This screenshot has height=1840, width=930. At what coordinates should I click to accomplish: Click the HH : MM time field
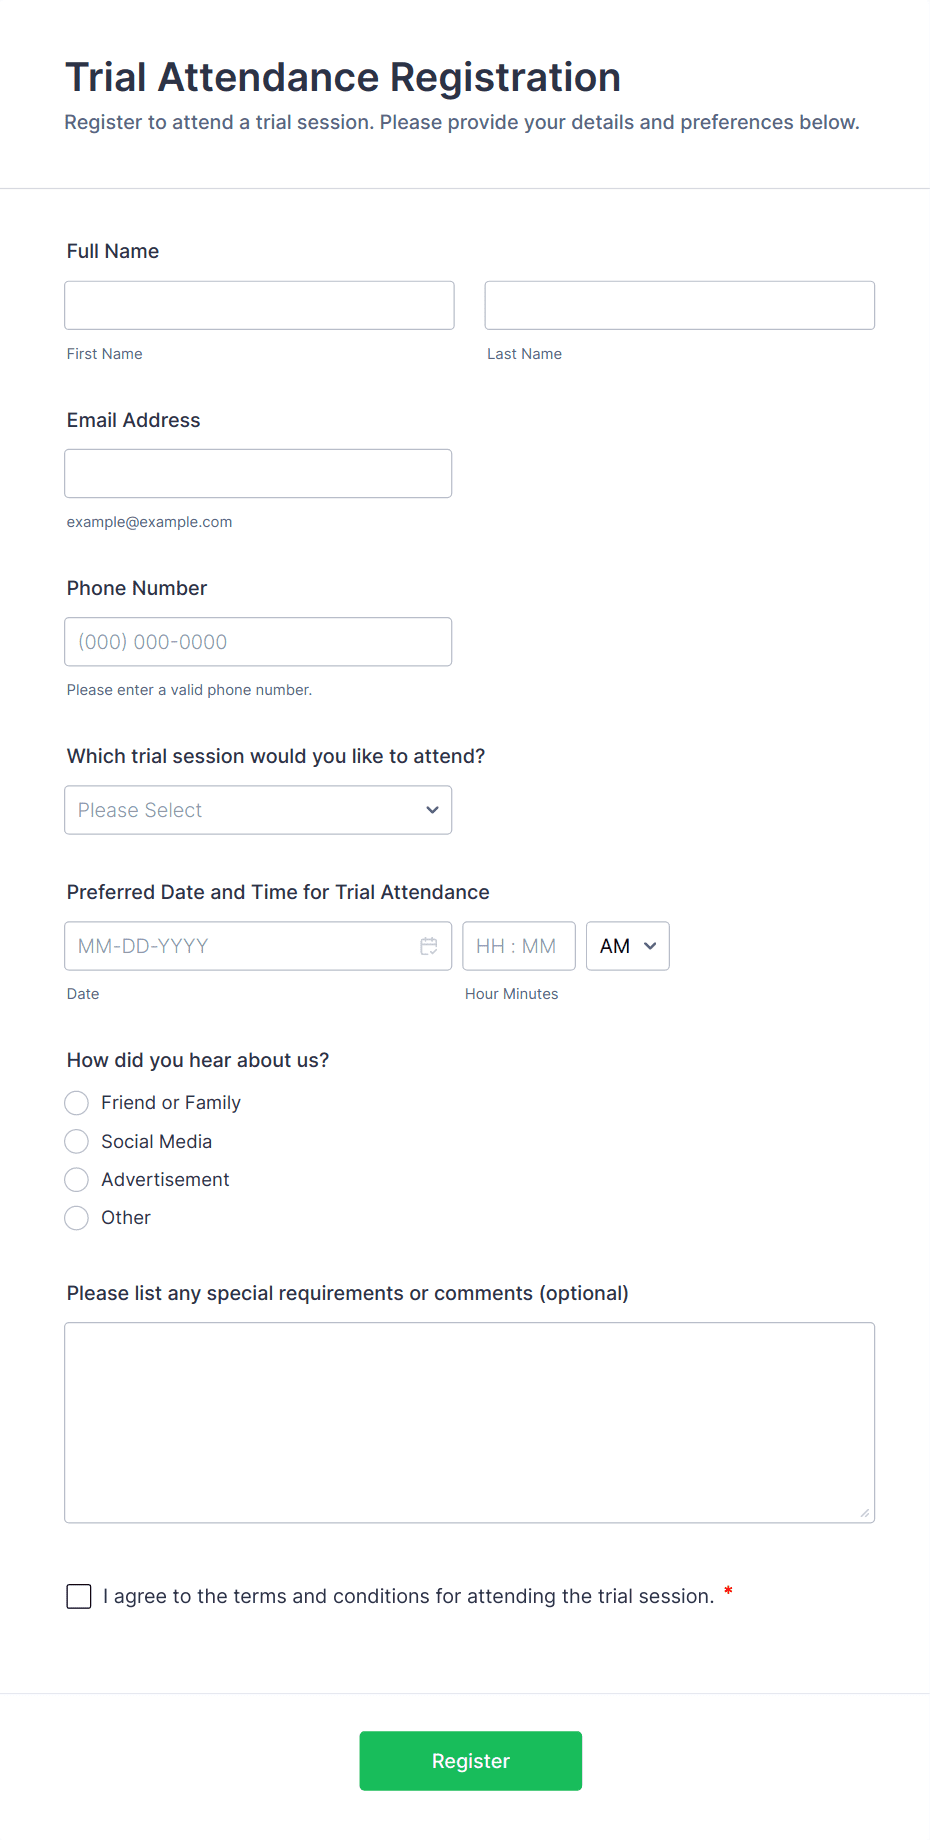[518, 946]
